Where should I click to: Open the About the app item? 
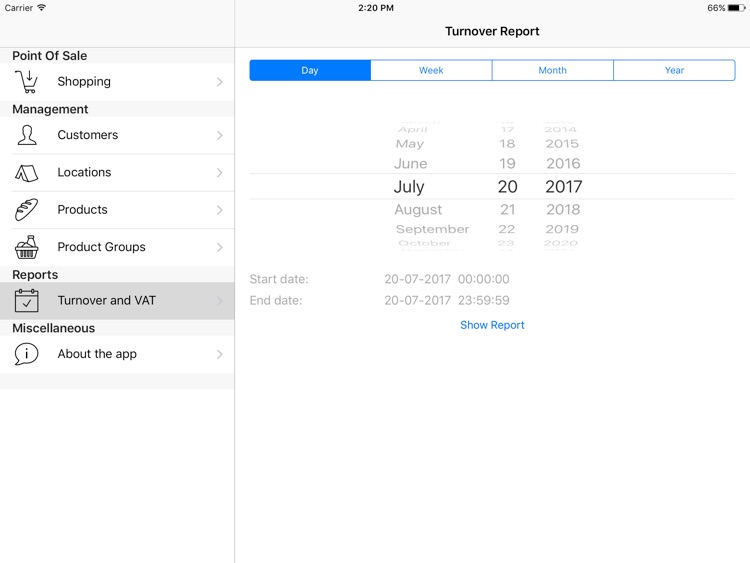(x=117, y=354)
